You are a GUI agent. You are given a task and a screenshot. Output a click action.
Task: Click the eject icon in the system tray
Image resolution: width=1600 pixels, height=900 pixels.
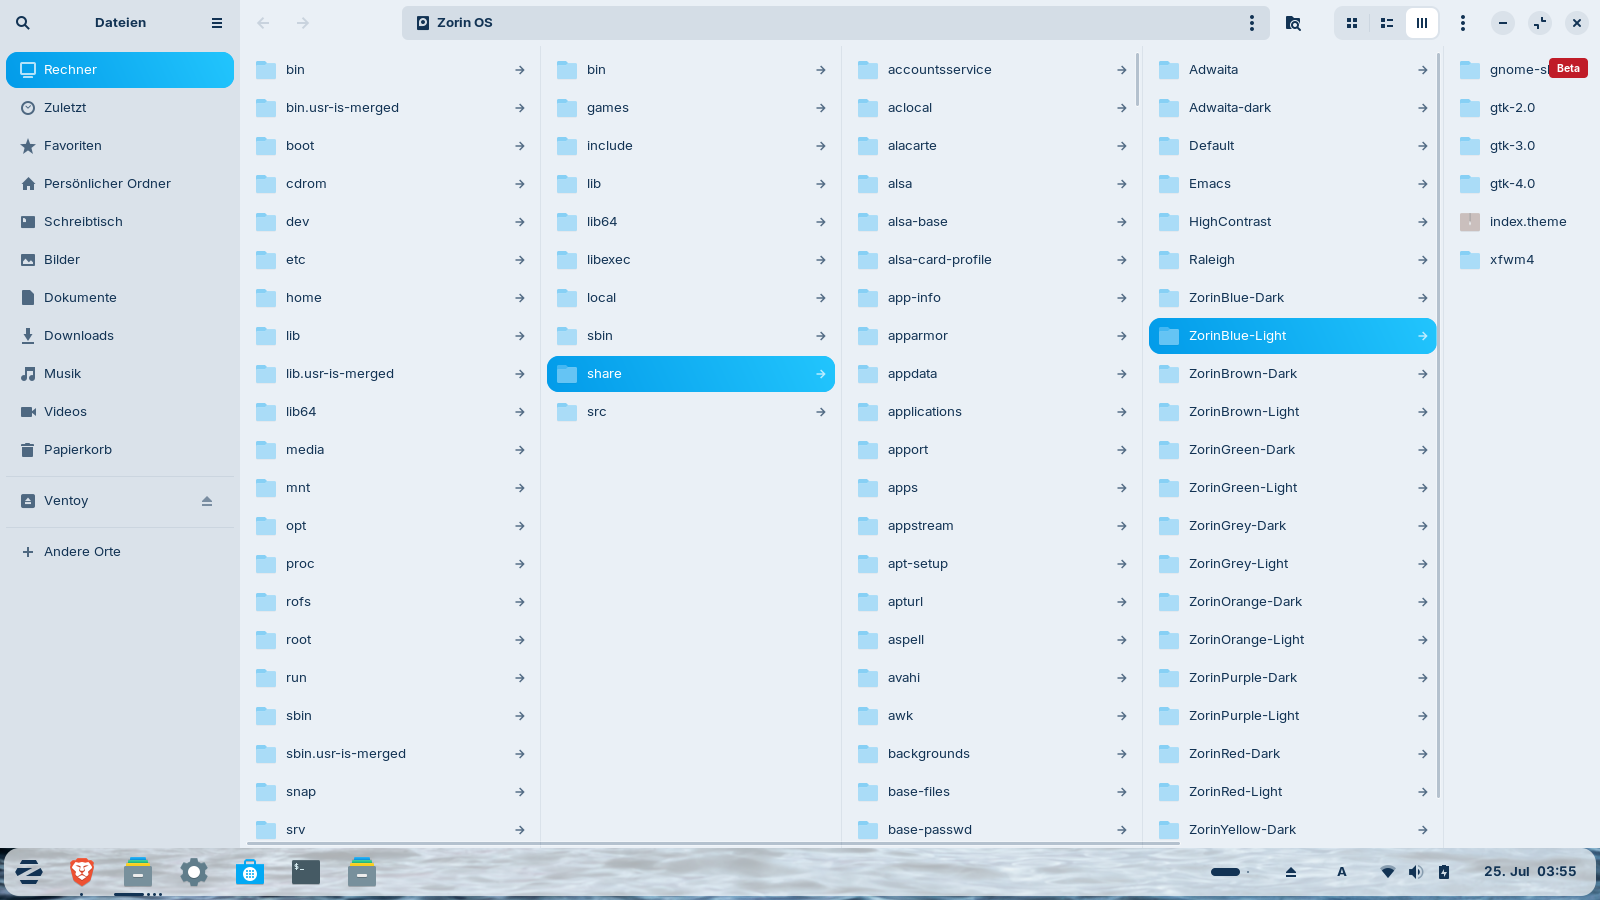1291,872
